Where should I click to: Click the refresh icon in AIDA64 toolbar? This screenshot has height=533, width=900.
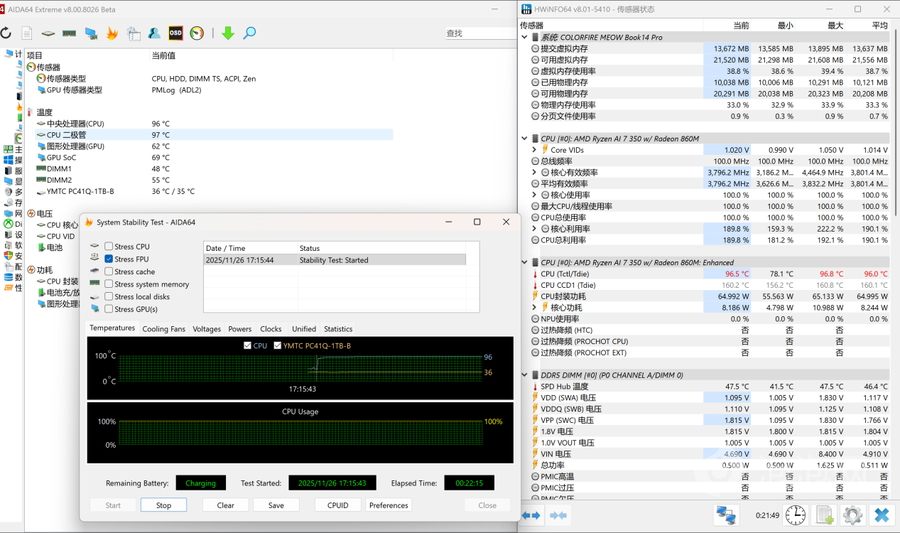coord(6,33)
